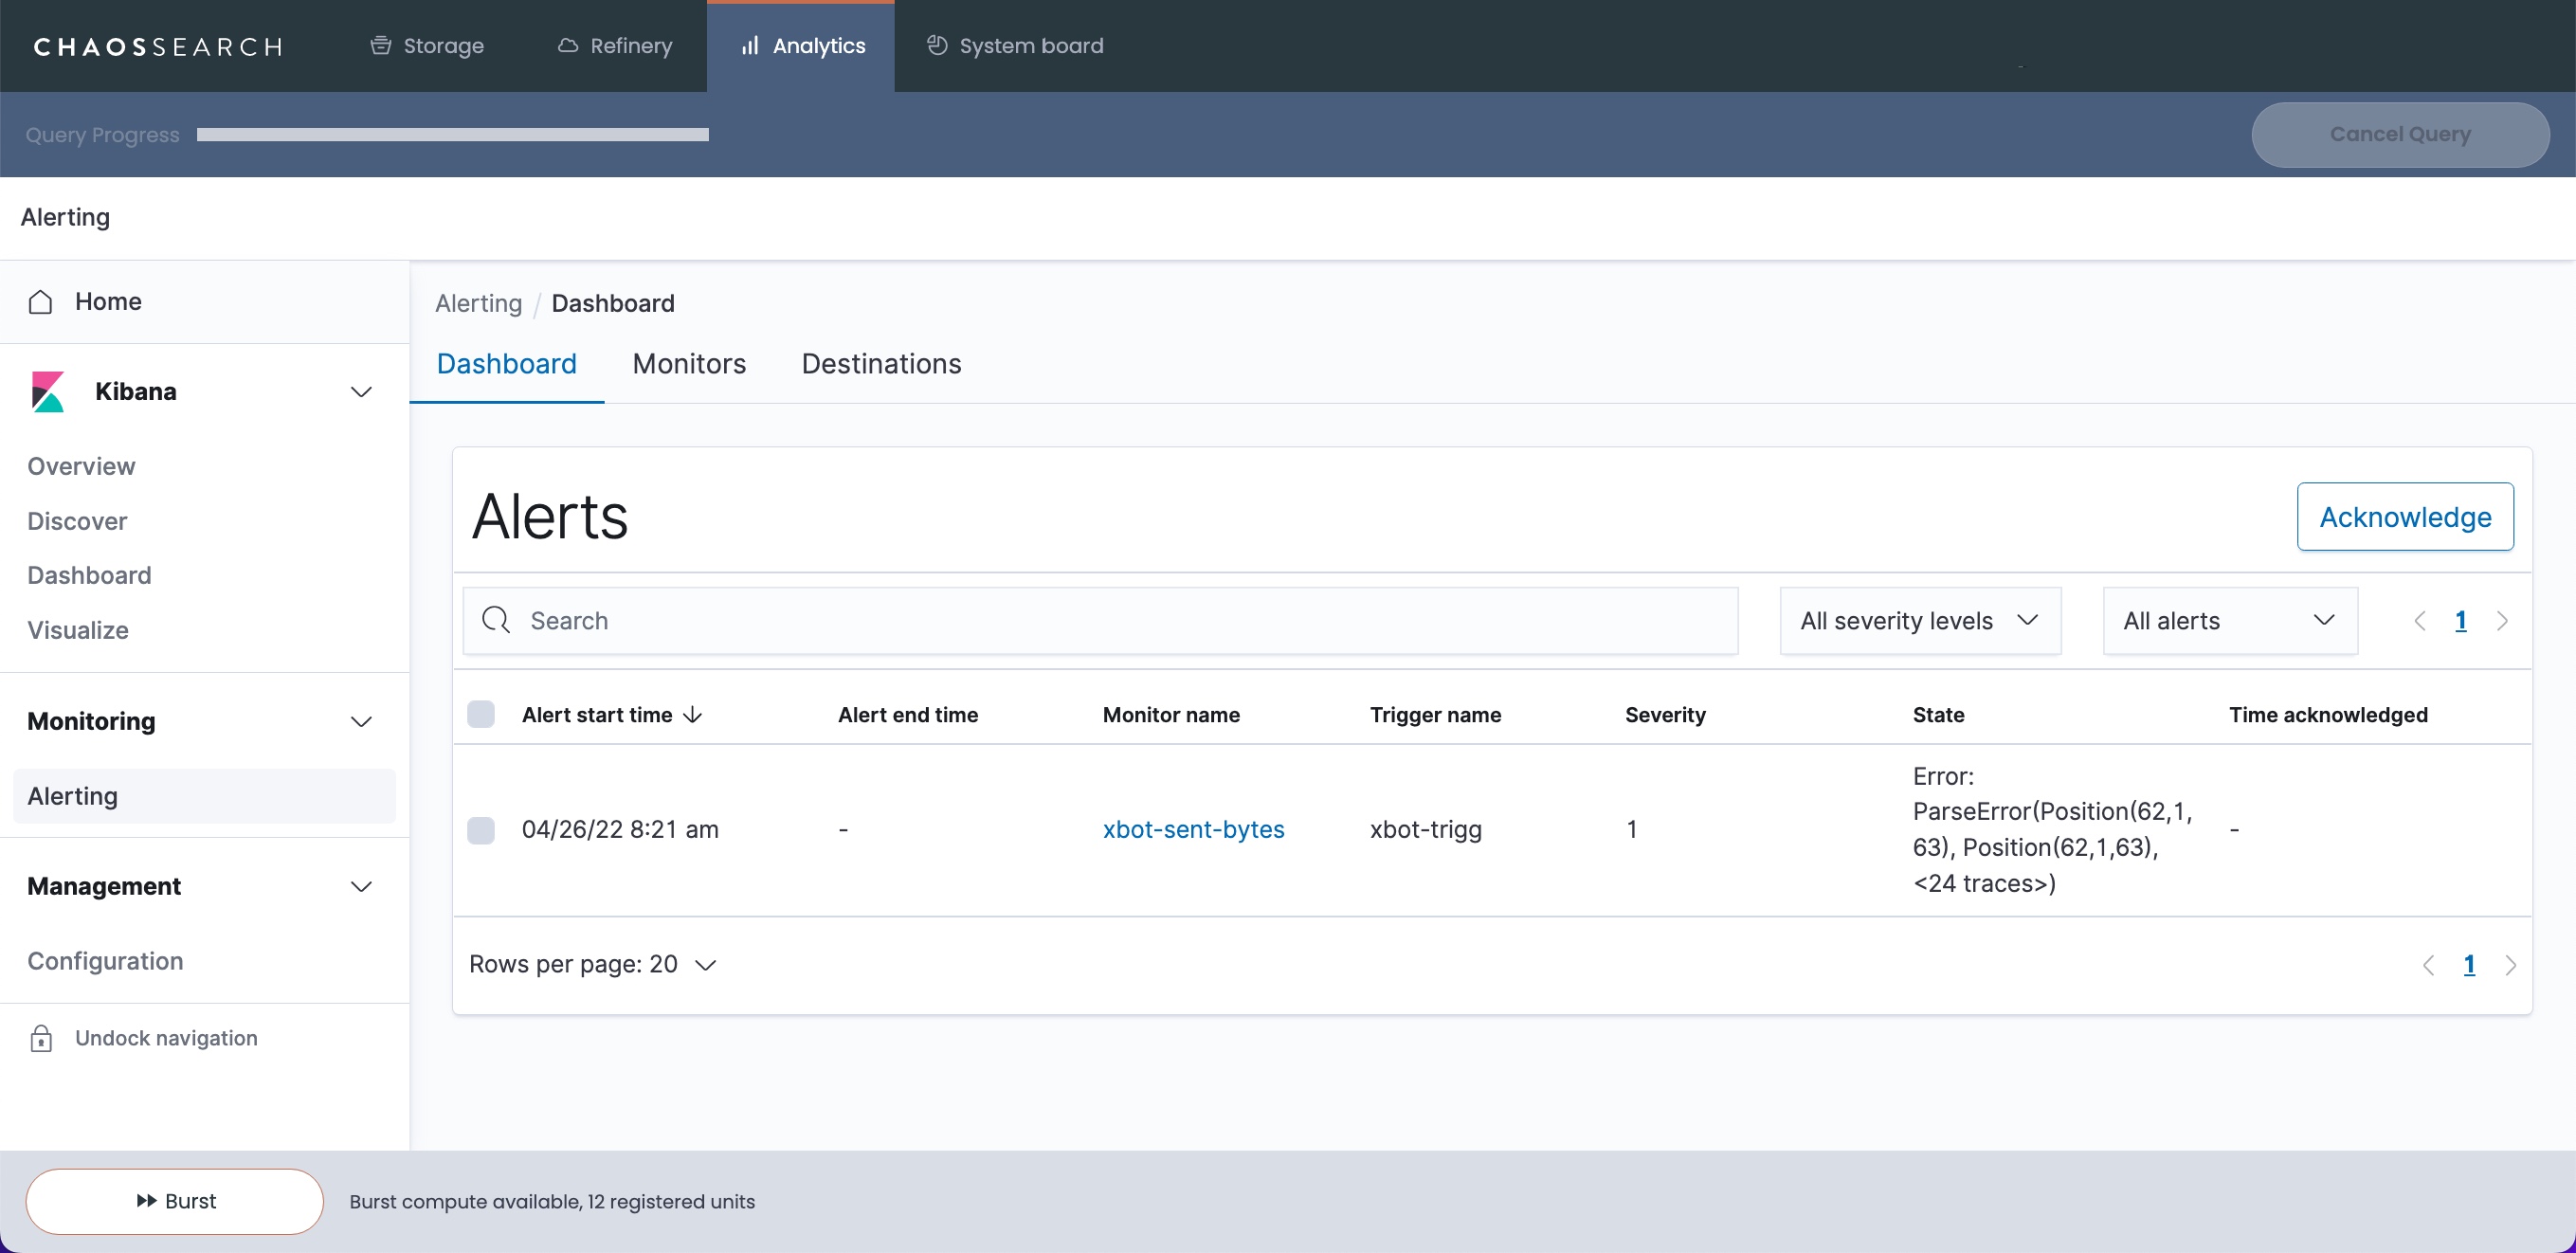The width and height of the screenshot is (2576, 1253).
Task: Switch to the Destinations tab
Action: pyautogui.click(x=881, y=364)
